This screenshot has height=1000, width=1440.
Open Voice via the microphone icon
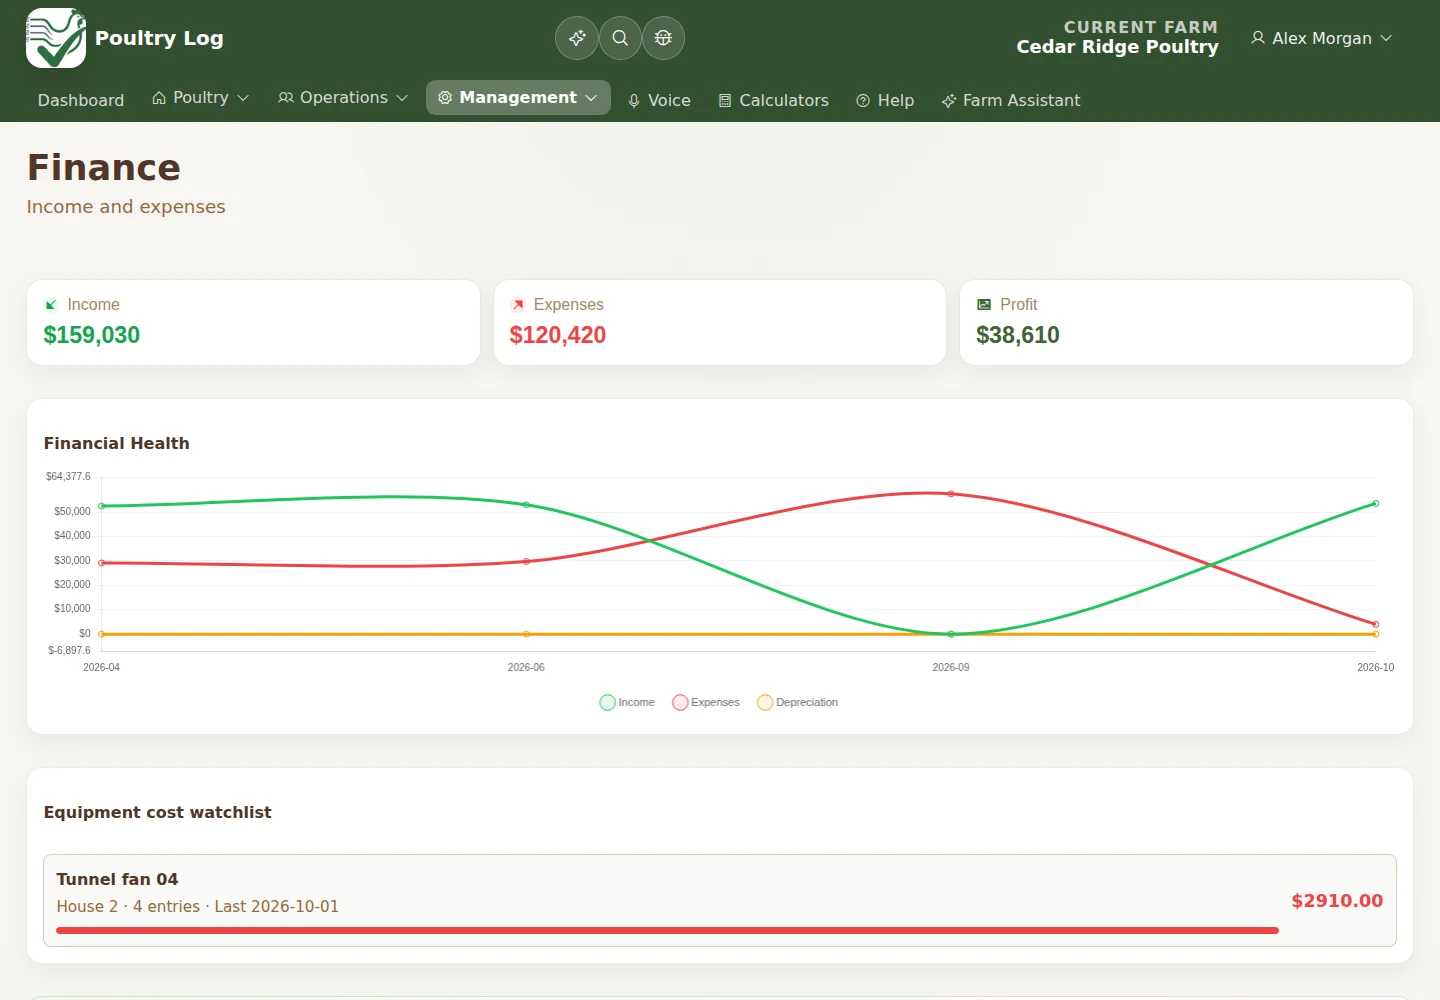(634, 101)
